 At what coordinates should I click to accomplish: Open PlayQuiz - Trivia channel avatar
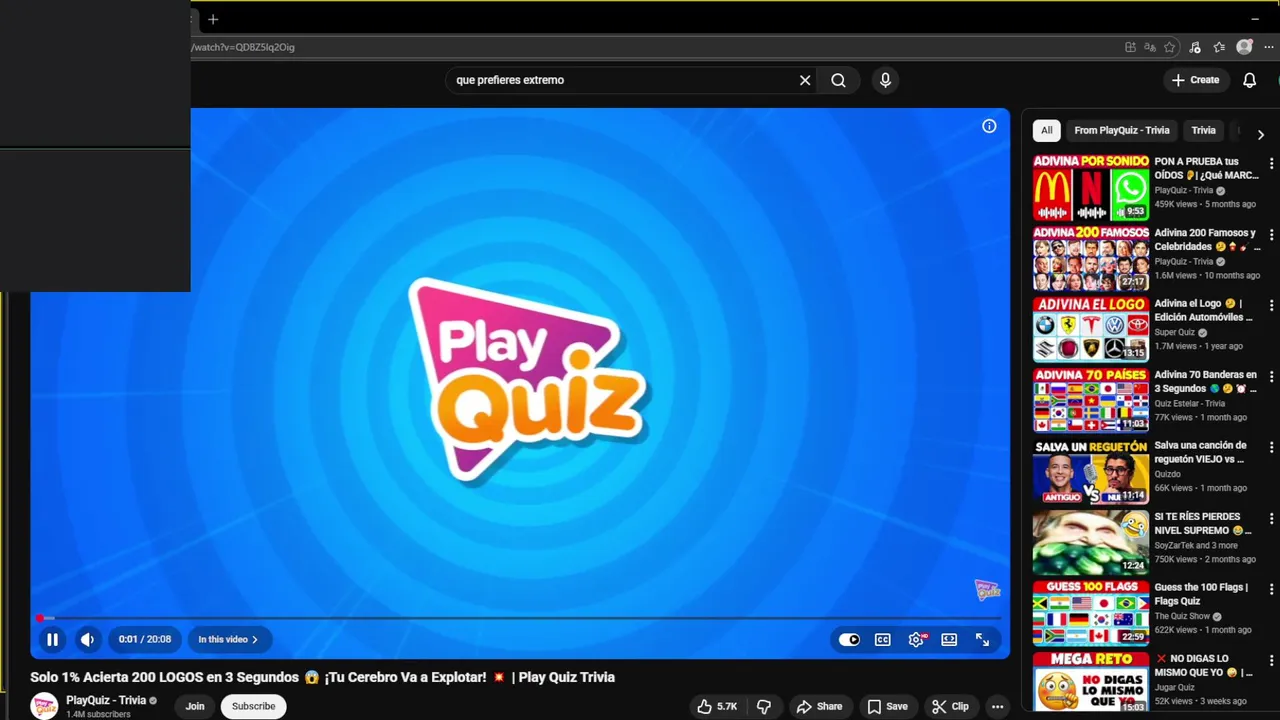44,706
